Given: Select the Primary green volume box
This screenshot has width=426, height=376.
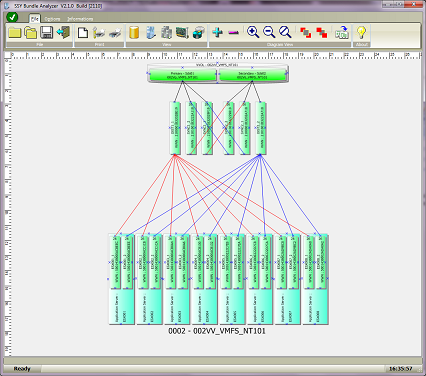Looking at the screenshot, I should click(x=182, y=75).
